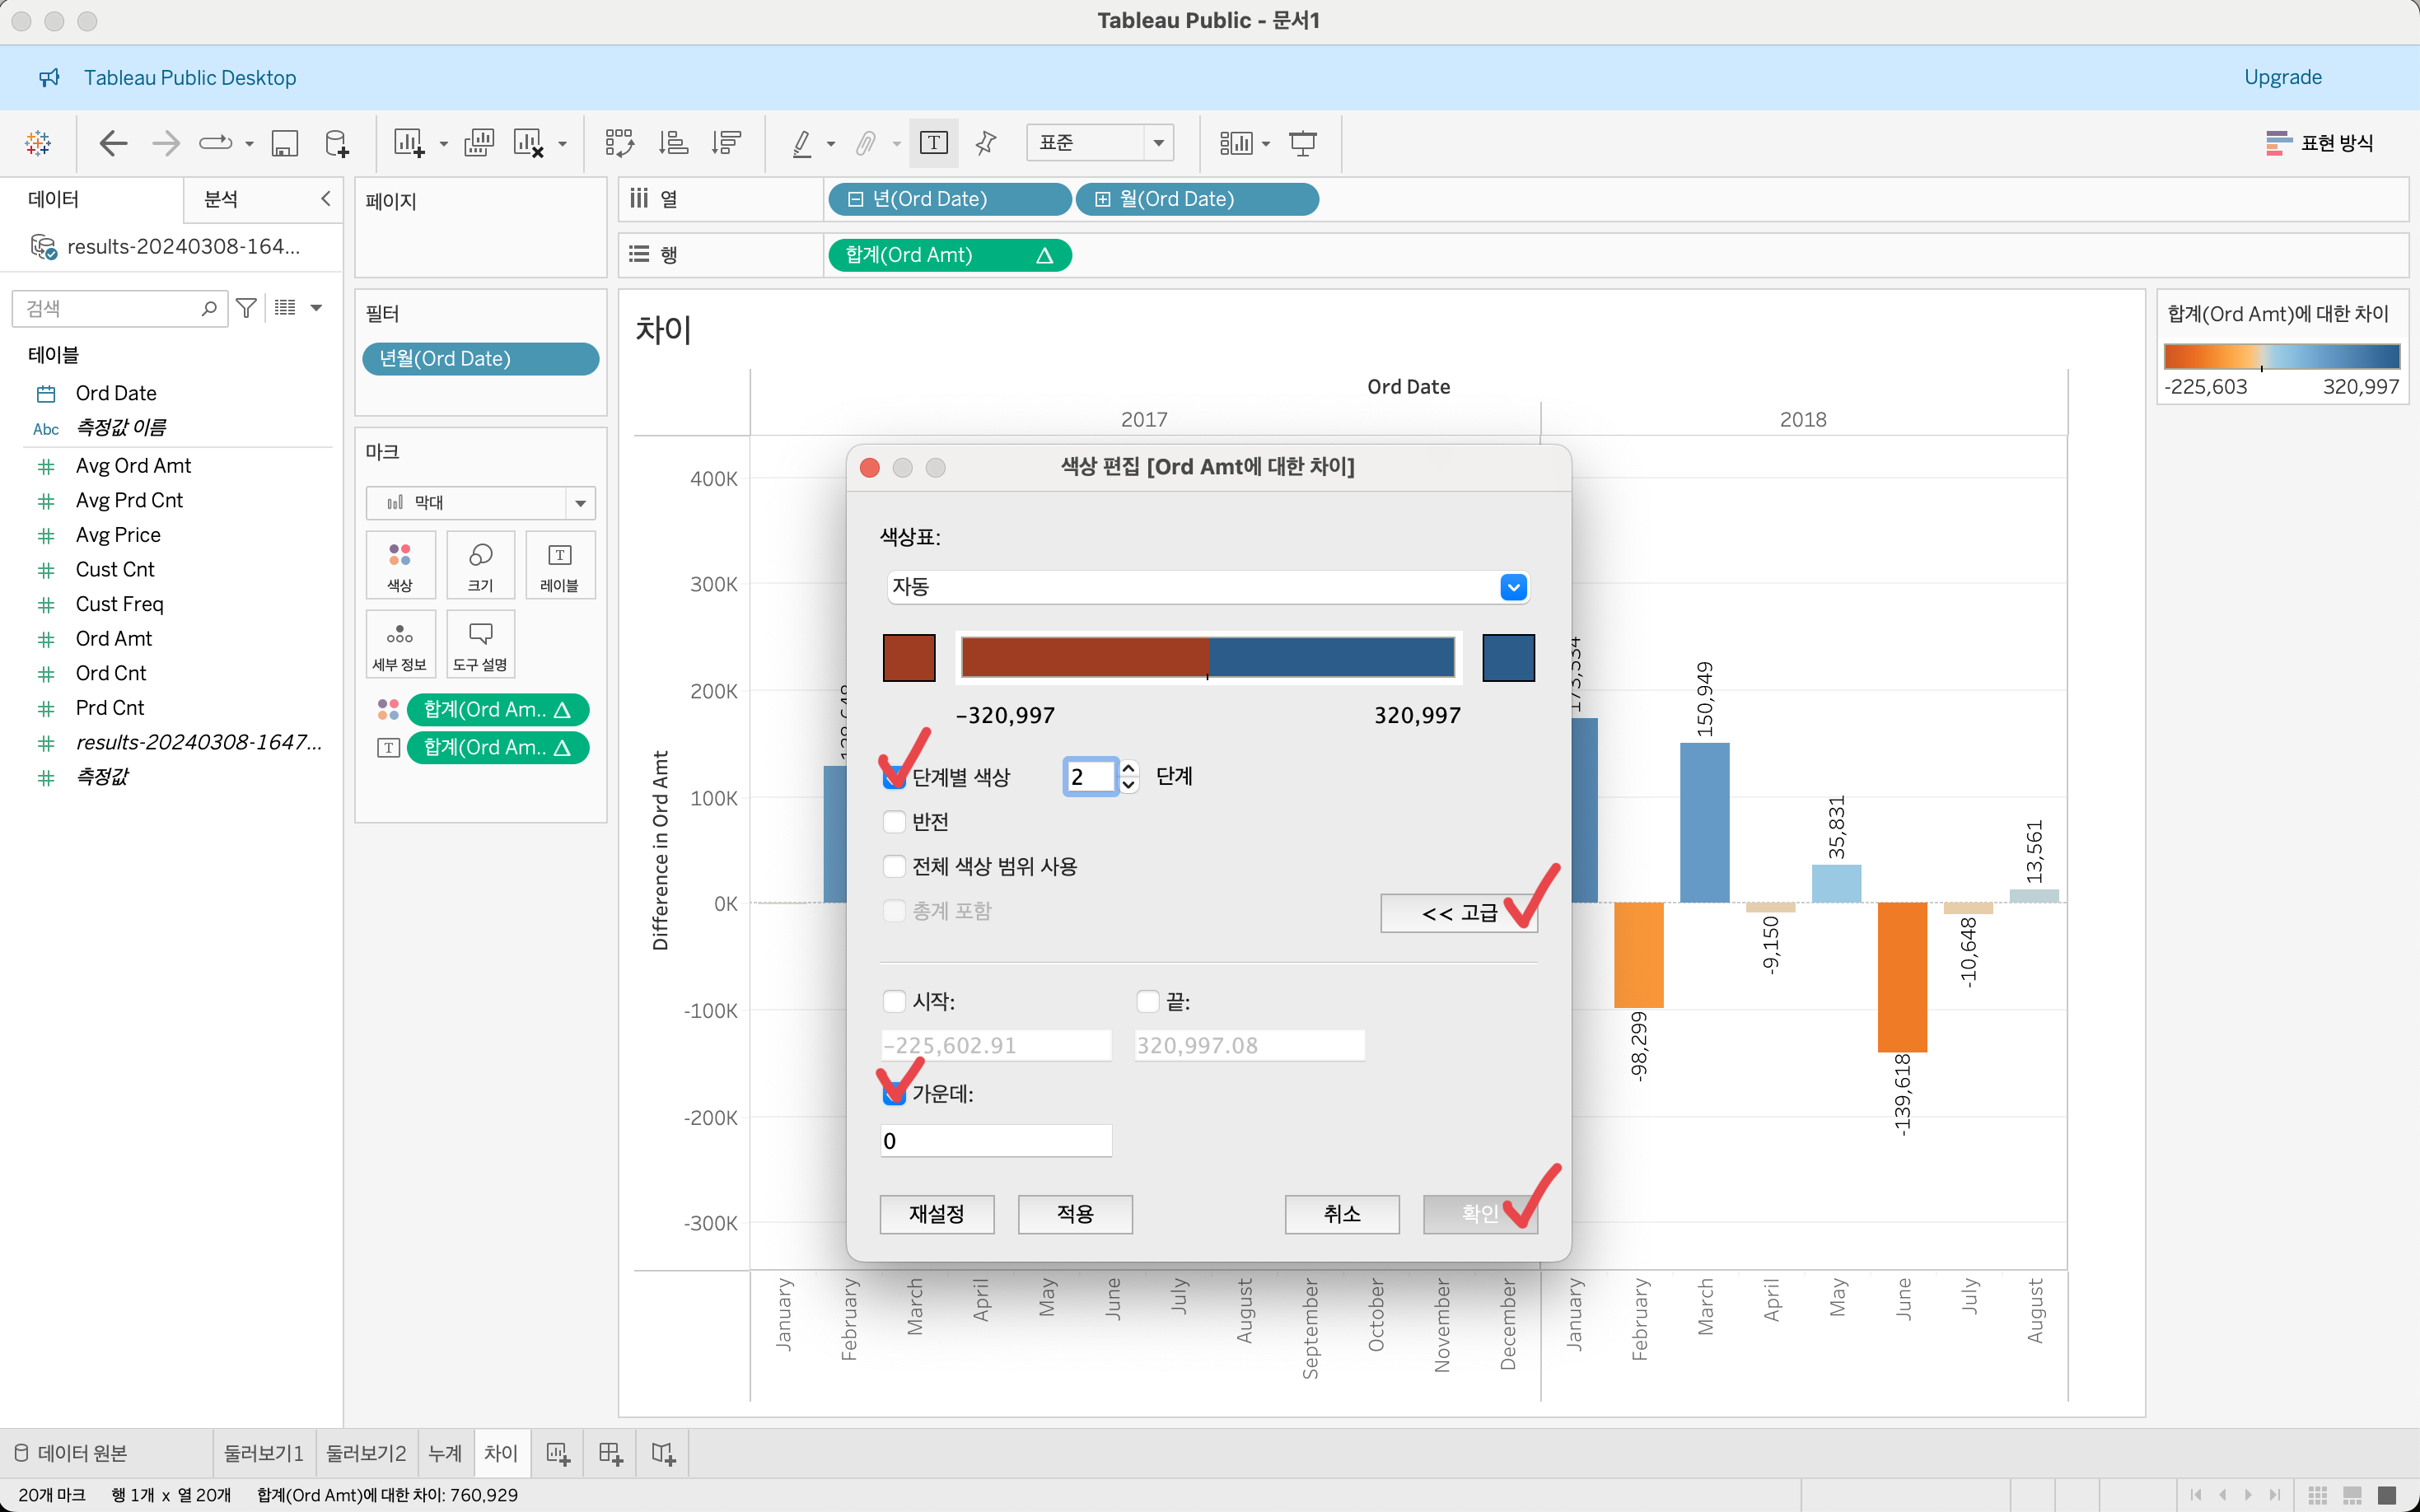Click the 재설정 button
This screenshot has width=2420, height=1512.
[x=936, y=1214]
